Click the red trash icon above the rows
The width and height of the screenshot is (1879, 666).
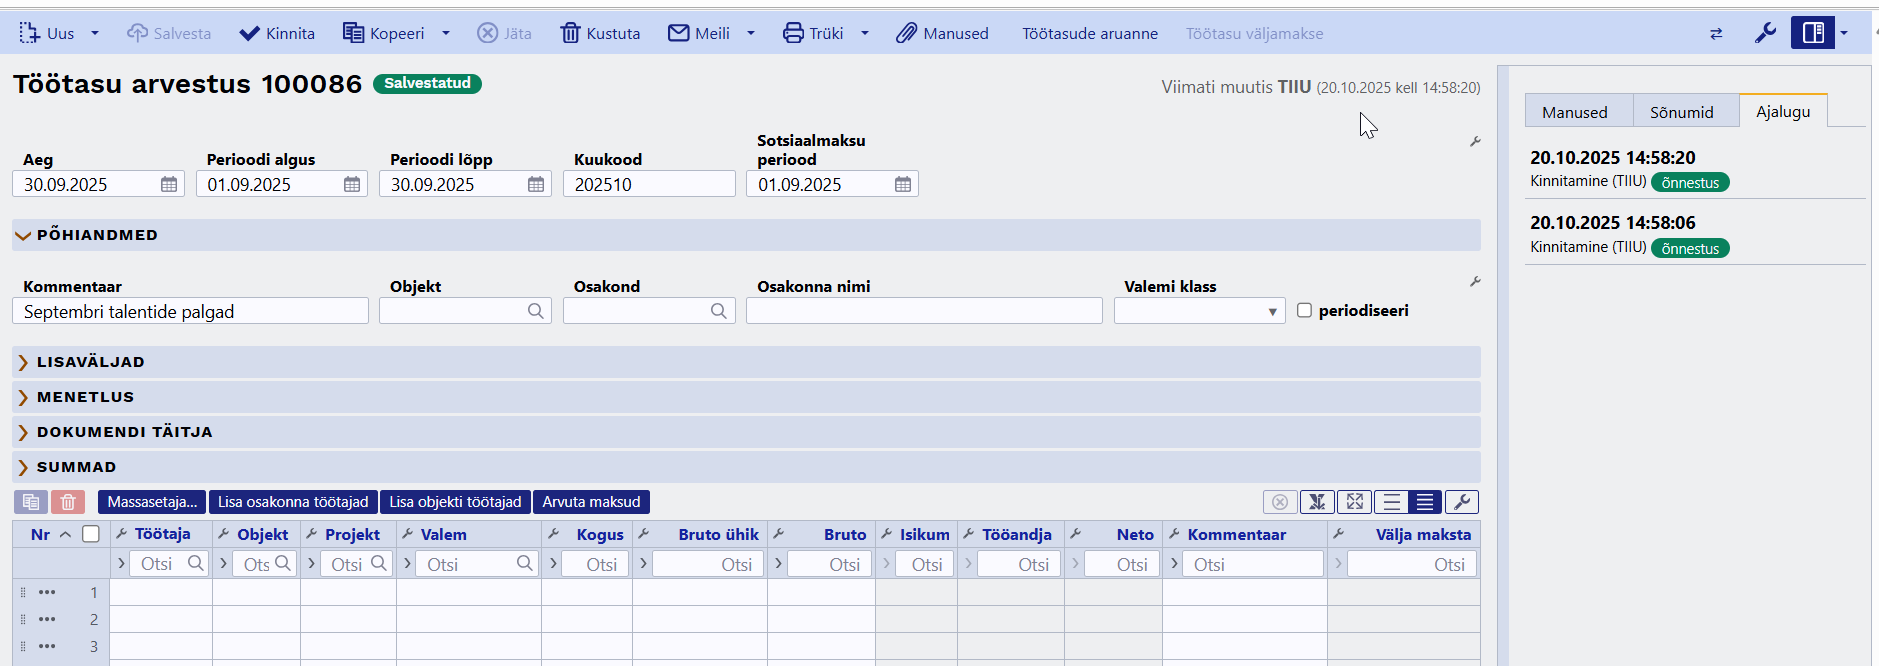coord(68,502)
